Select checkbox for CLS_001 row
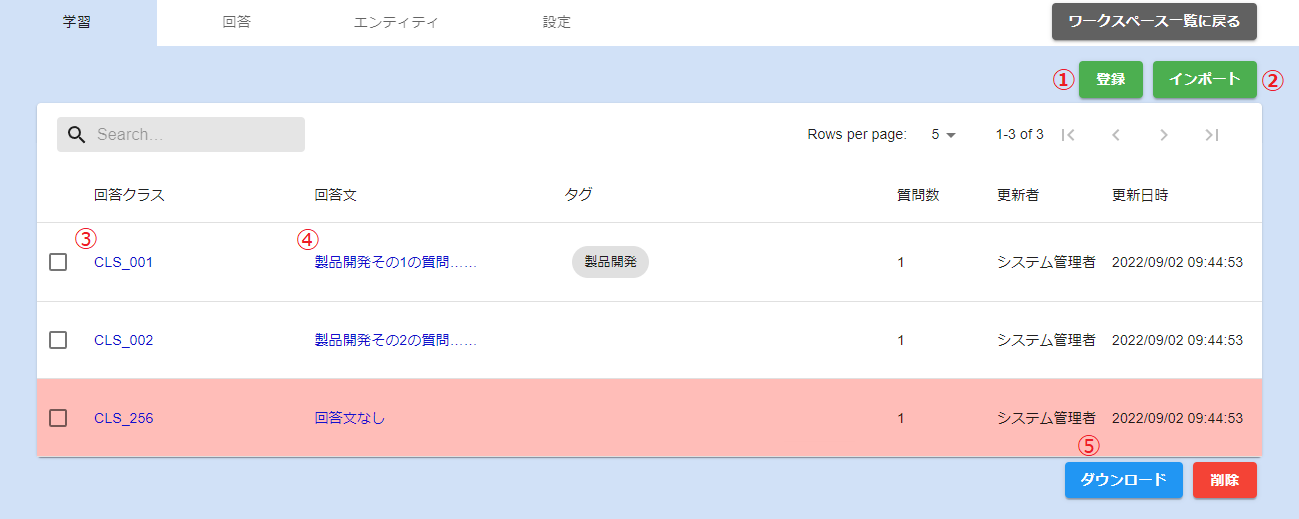The image size is (1299, 519). pos(58,262)
